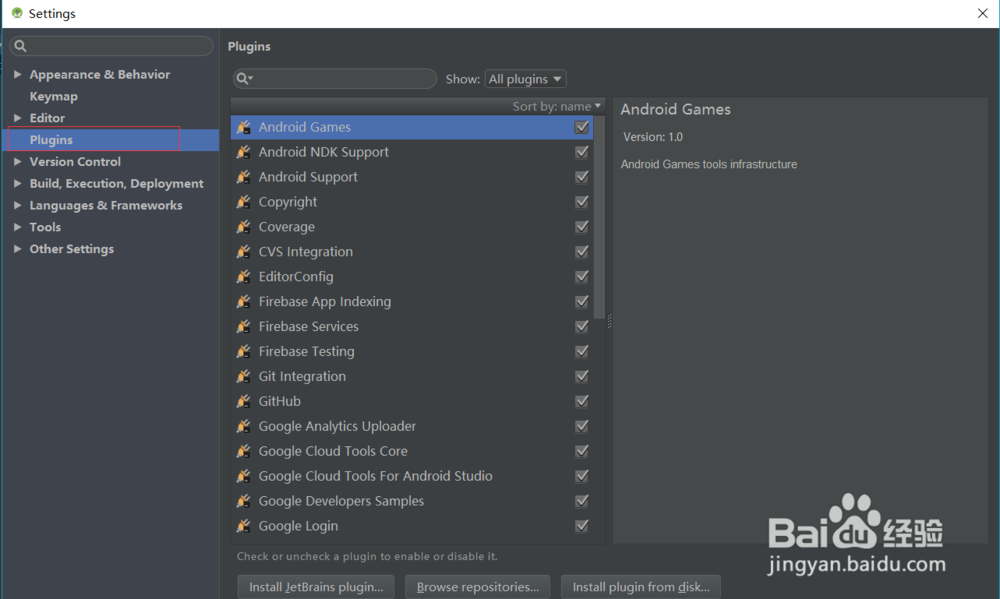
Task: Click the Google Developers Samples plugin icon
Action: (244, 500)
